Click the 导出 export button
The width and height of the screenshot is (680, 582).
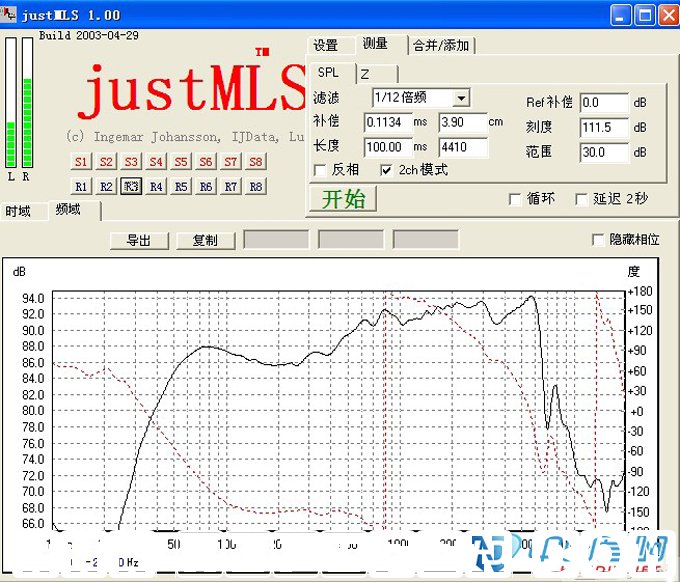(x=139, y=241)
